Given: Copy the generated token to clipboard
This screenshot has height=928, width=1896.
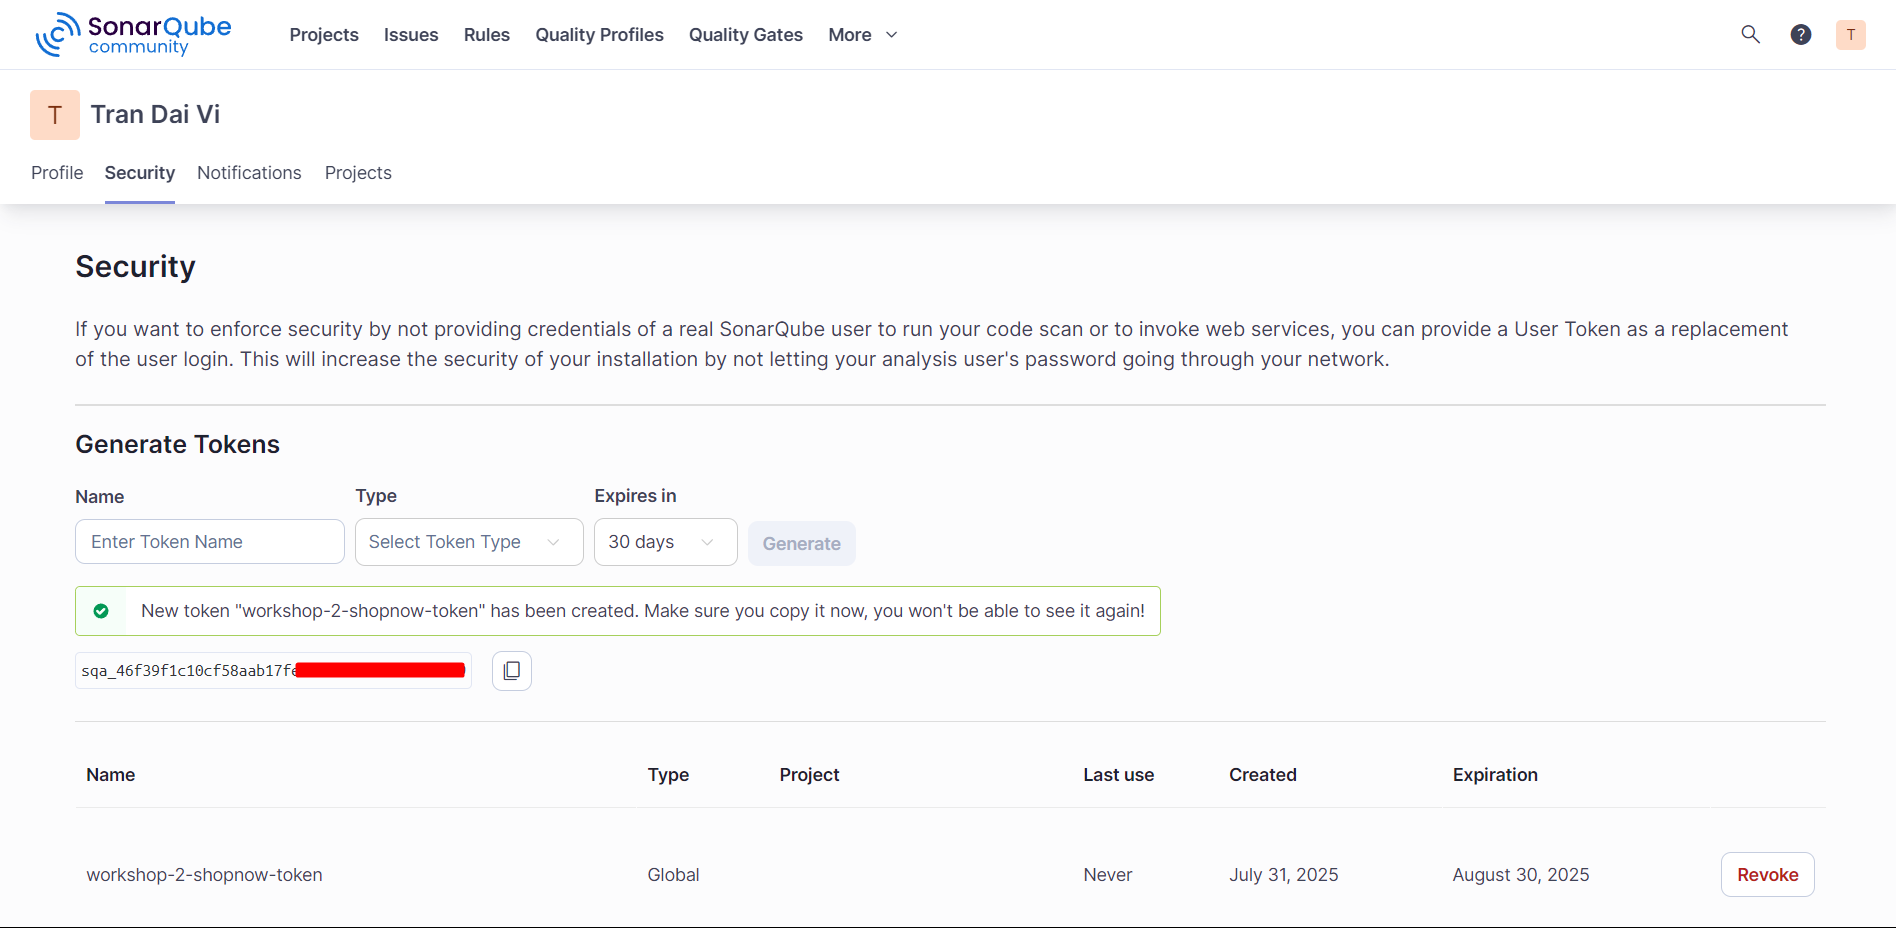Looking at the screenshot, I should point(511,671).
